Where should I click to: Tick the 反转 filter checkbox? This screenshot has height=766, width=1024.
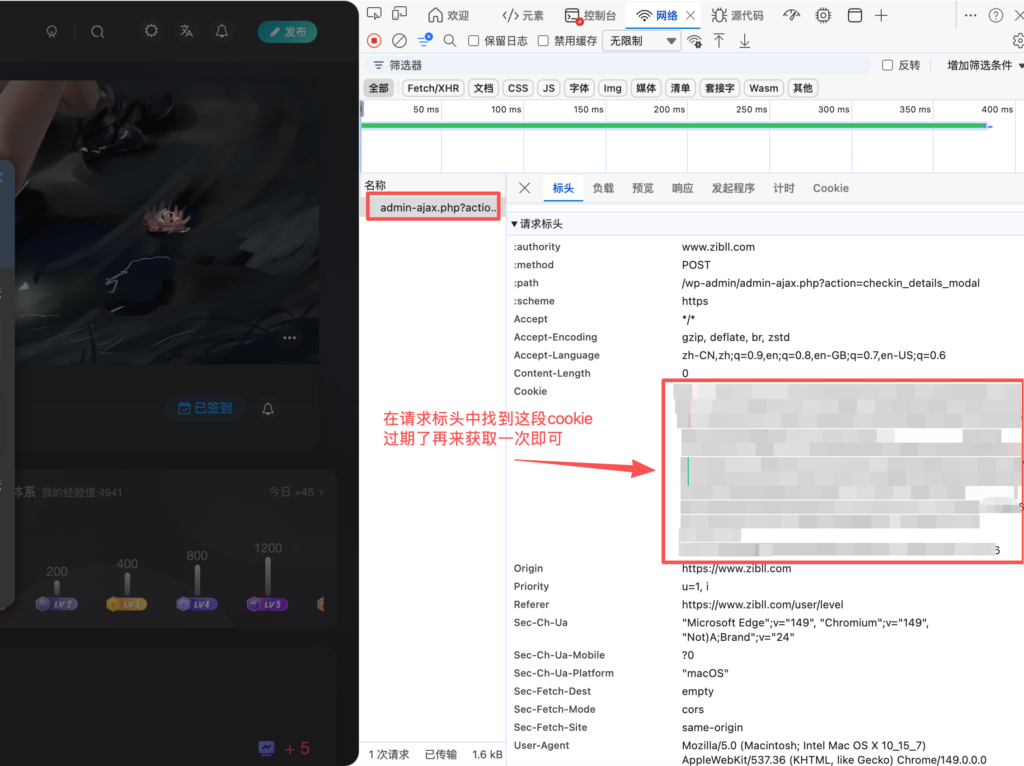pyautogui.click(x=888, y=65)
